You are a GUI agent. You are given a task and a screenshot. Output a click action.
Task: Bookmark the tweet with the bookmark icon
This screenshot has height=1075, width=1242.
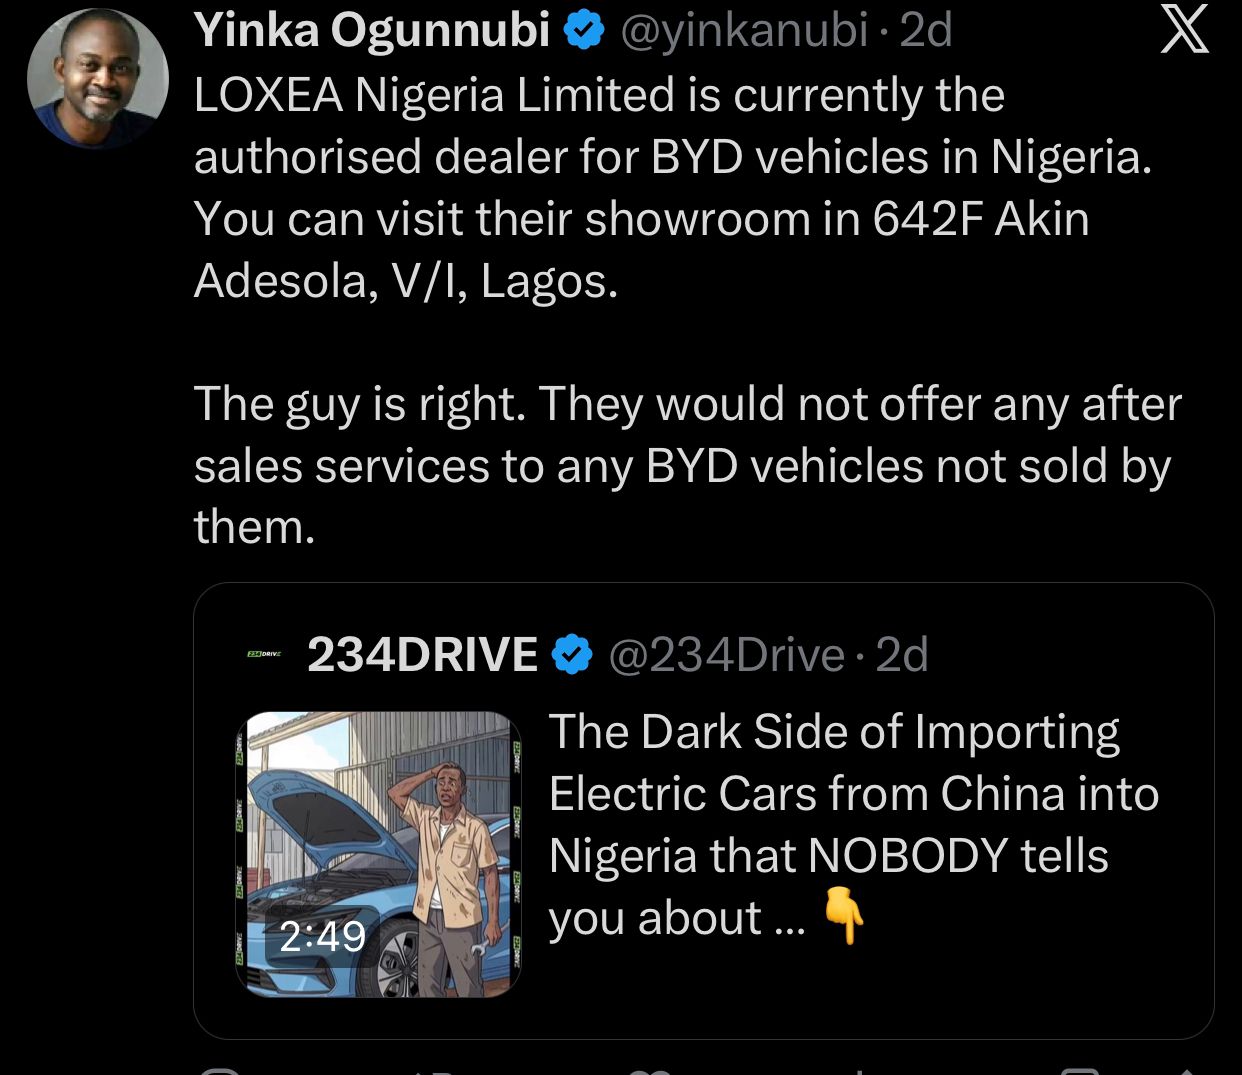click(x=1078, y=1070)
